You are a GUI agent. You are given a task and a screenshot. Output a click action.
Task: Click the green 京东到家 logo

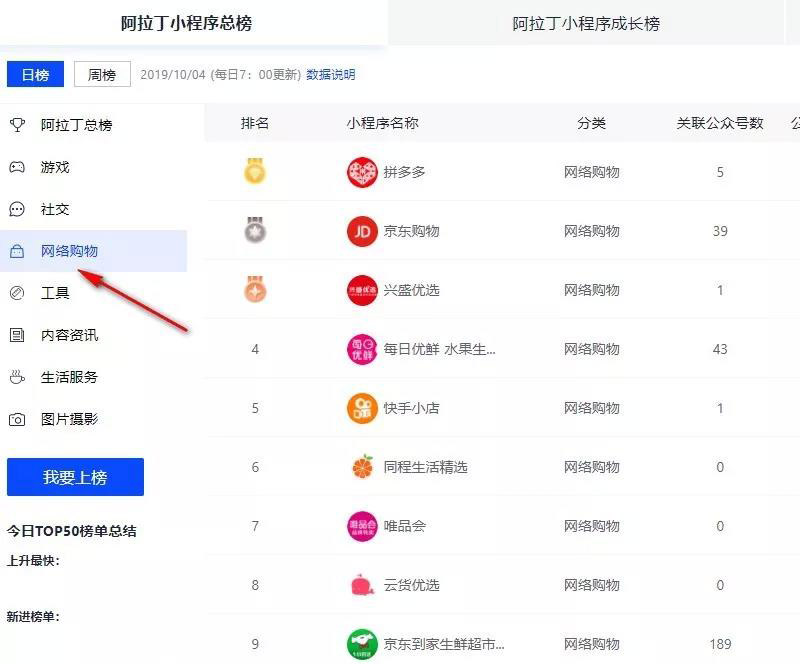(x=362, y=644)
